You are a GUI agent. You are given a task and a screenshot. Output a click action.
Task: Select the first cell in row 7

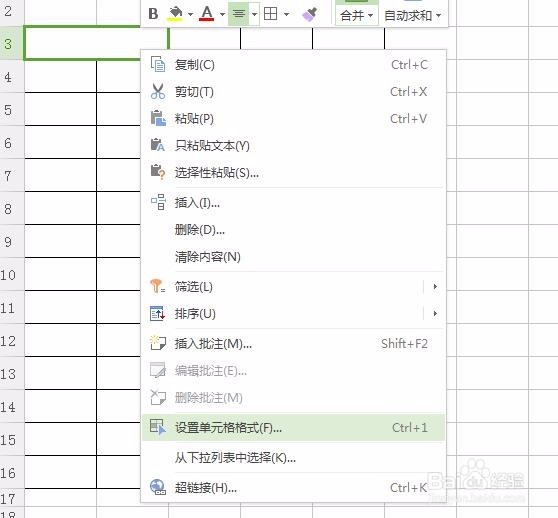(x=60, y=175)
